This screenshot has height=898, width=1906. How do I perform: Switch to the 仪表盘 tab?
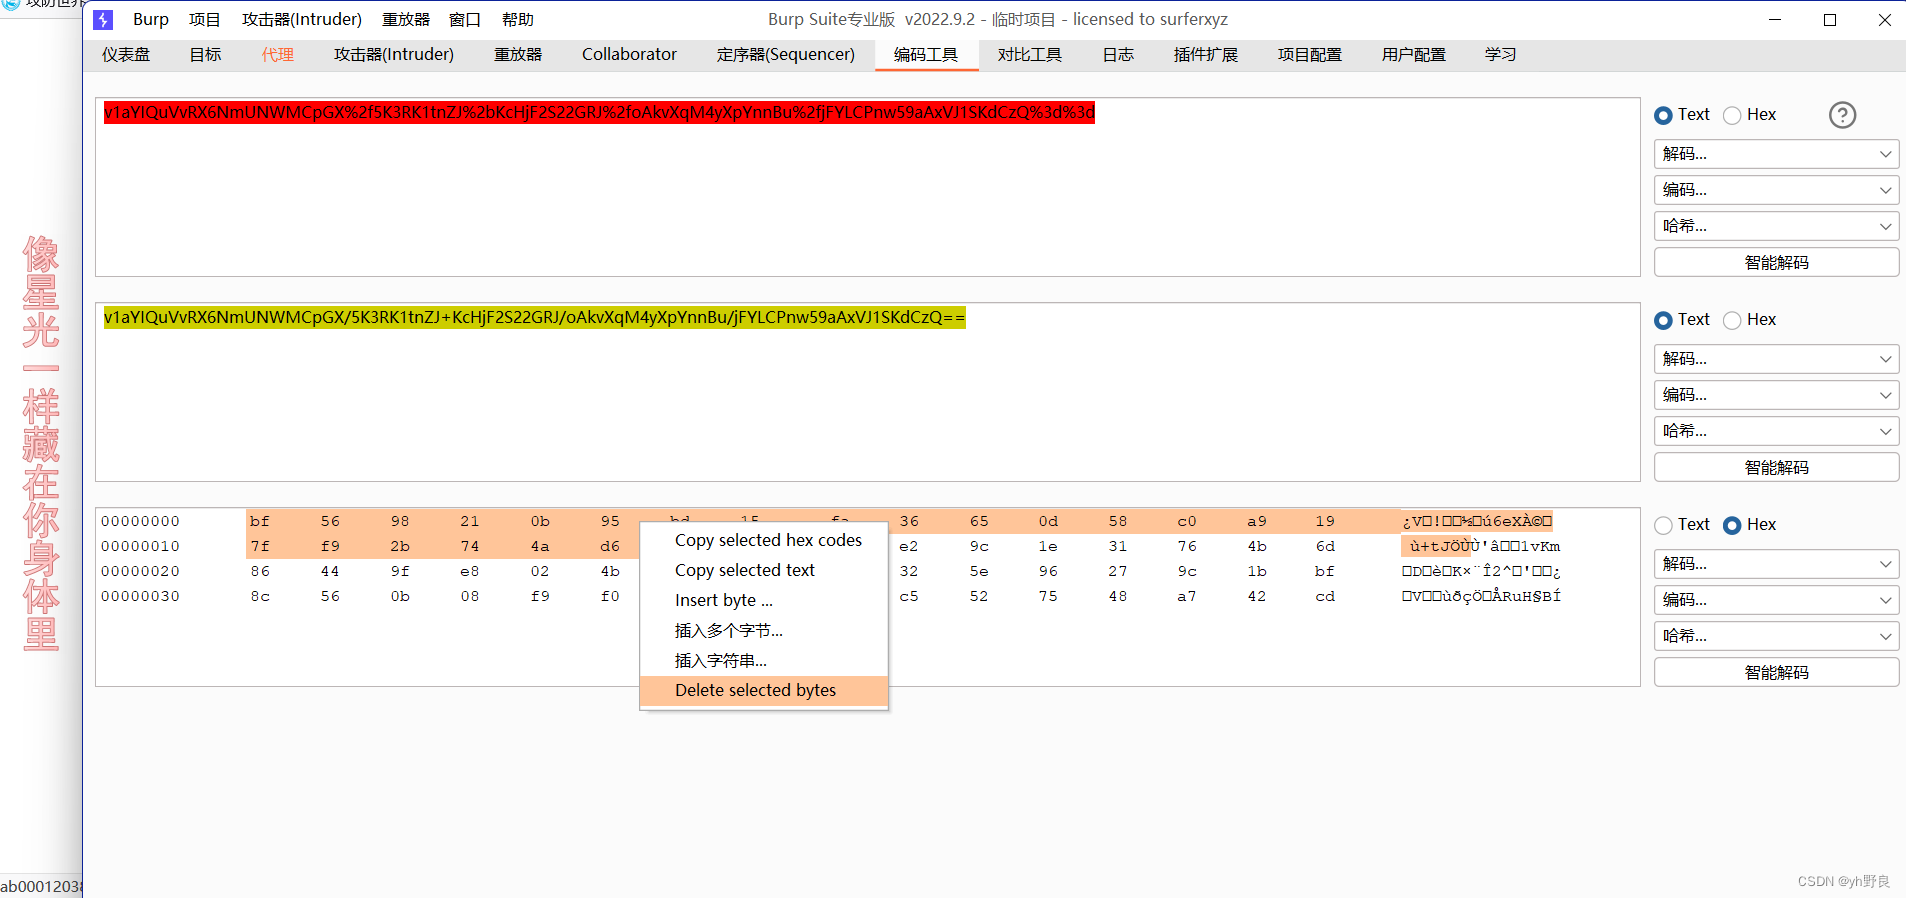[126, 55]
